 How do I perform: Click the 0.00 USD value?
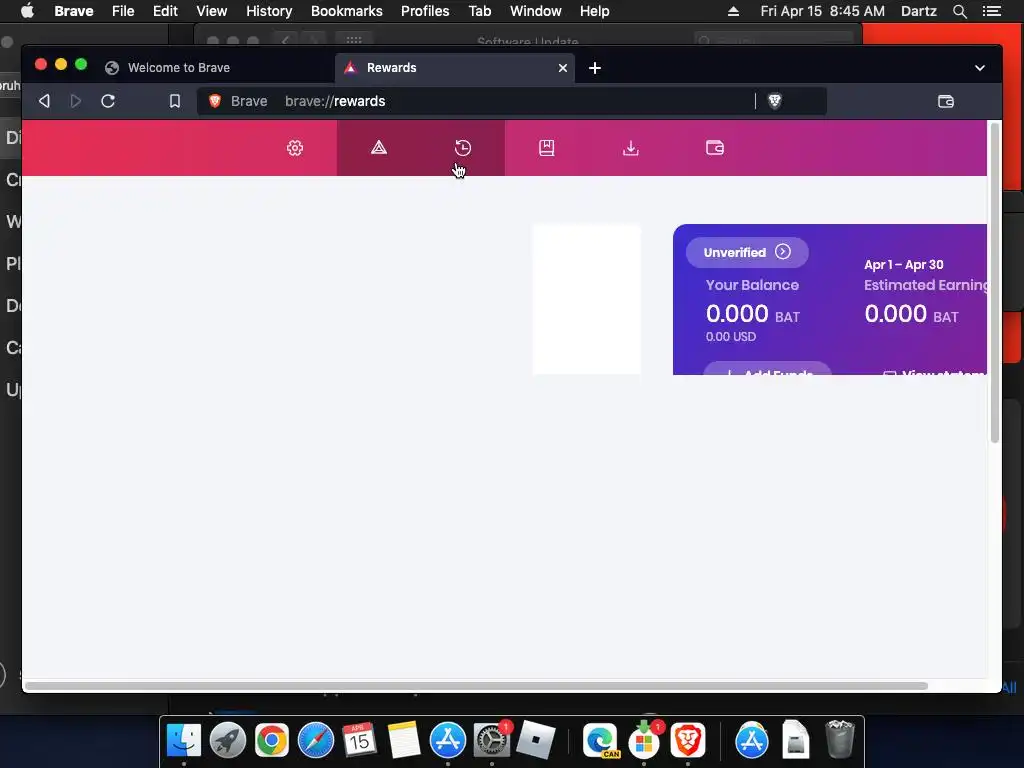coord(731,337)
